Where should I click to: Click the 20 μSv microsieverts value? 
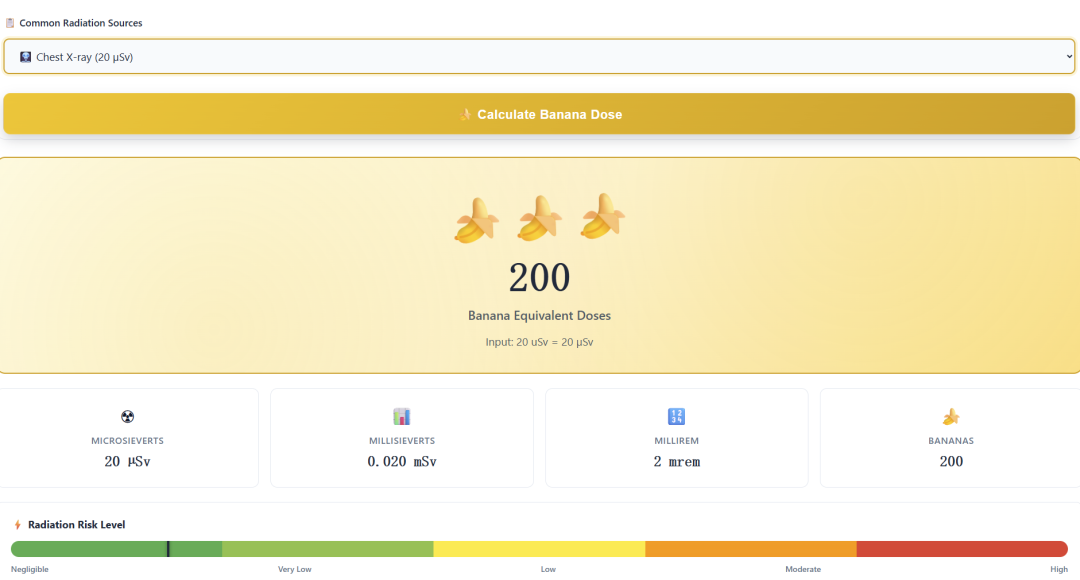[x=127, y=462]
